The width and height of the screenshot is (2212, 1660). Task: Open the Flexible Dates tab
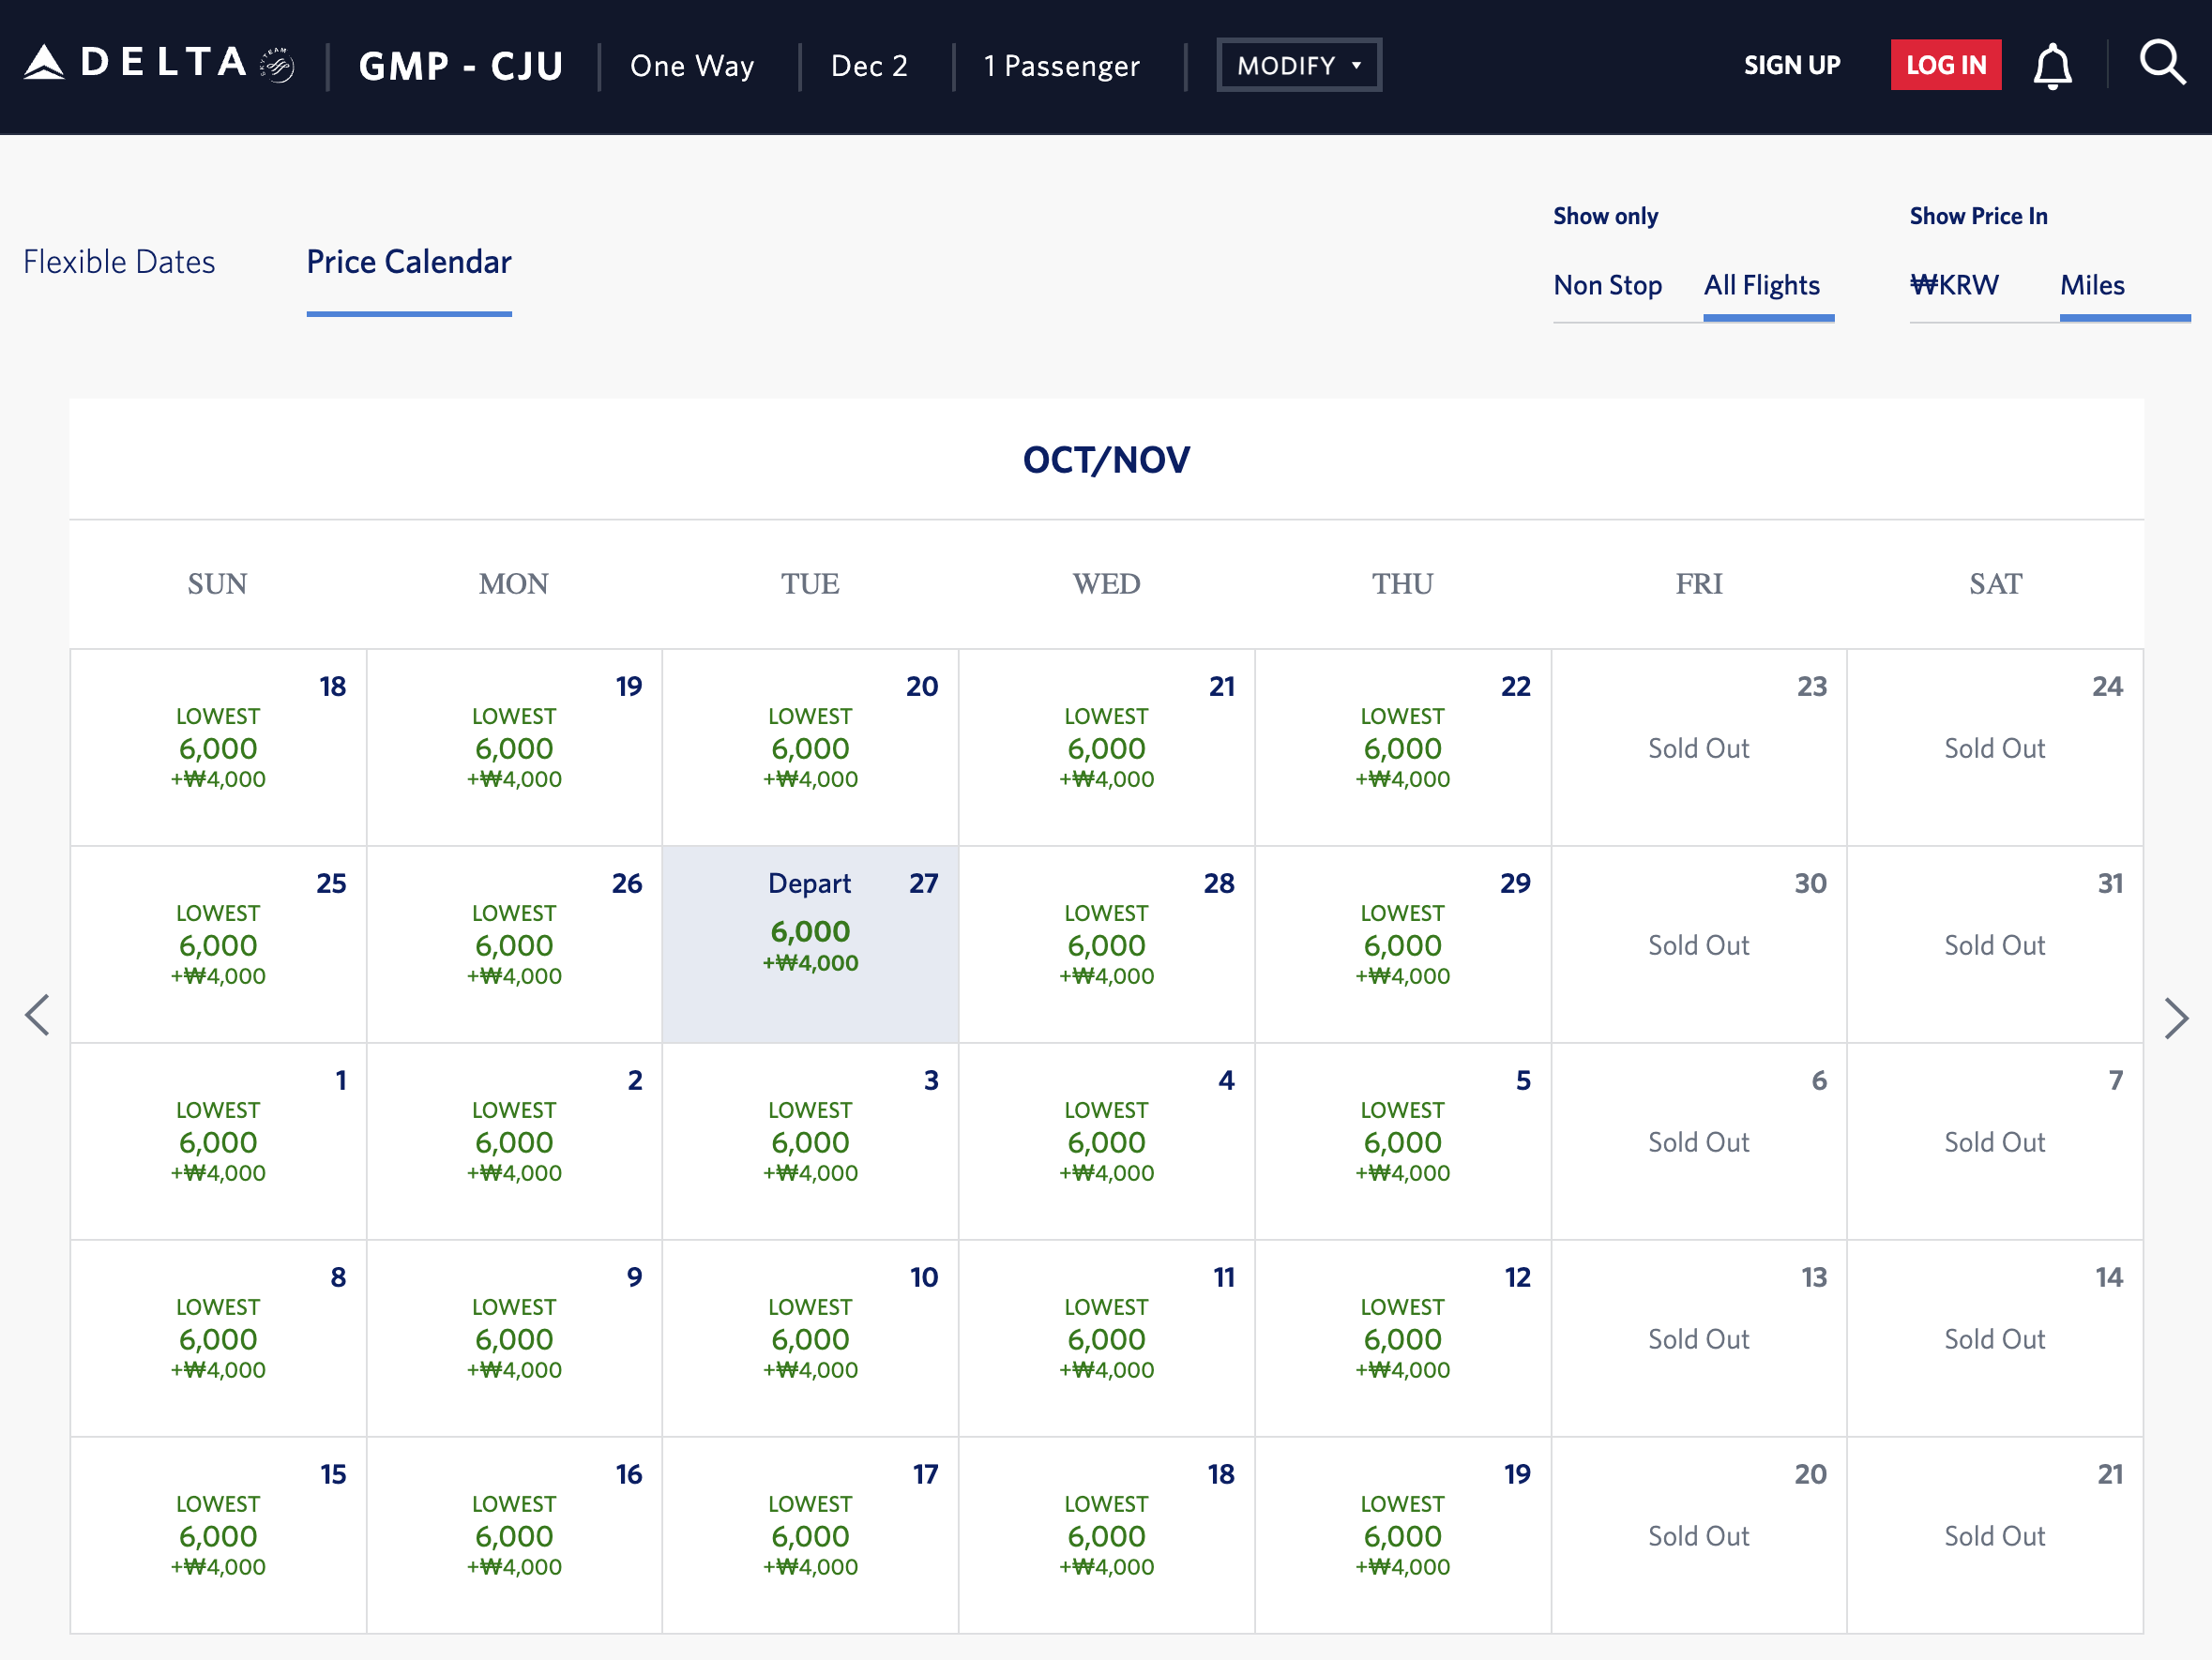pyautogui.click(x=119, y=262)
